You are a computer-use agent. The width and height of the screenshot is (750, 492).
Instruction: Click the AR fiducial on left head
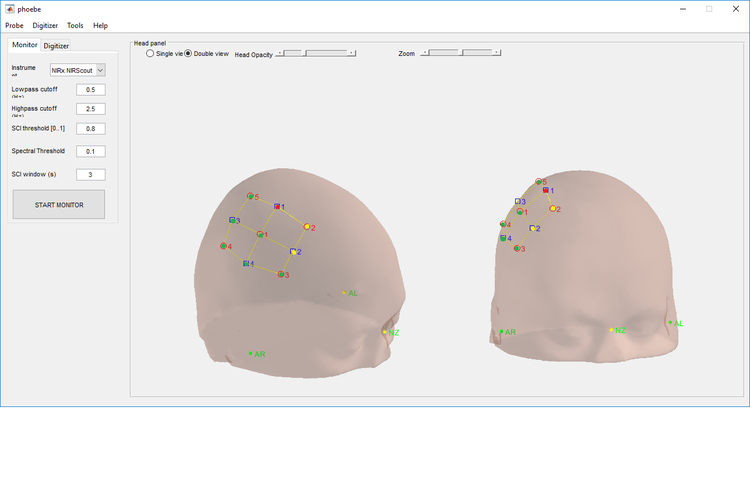(x=251, y=353)
